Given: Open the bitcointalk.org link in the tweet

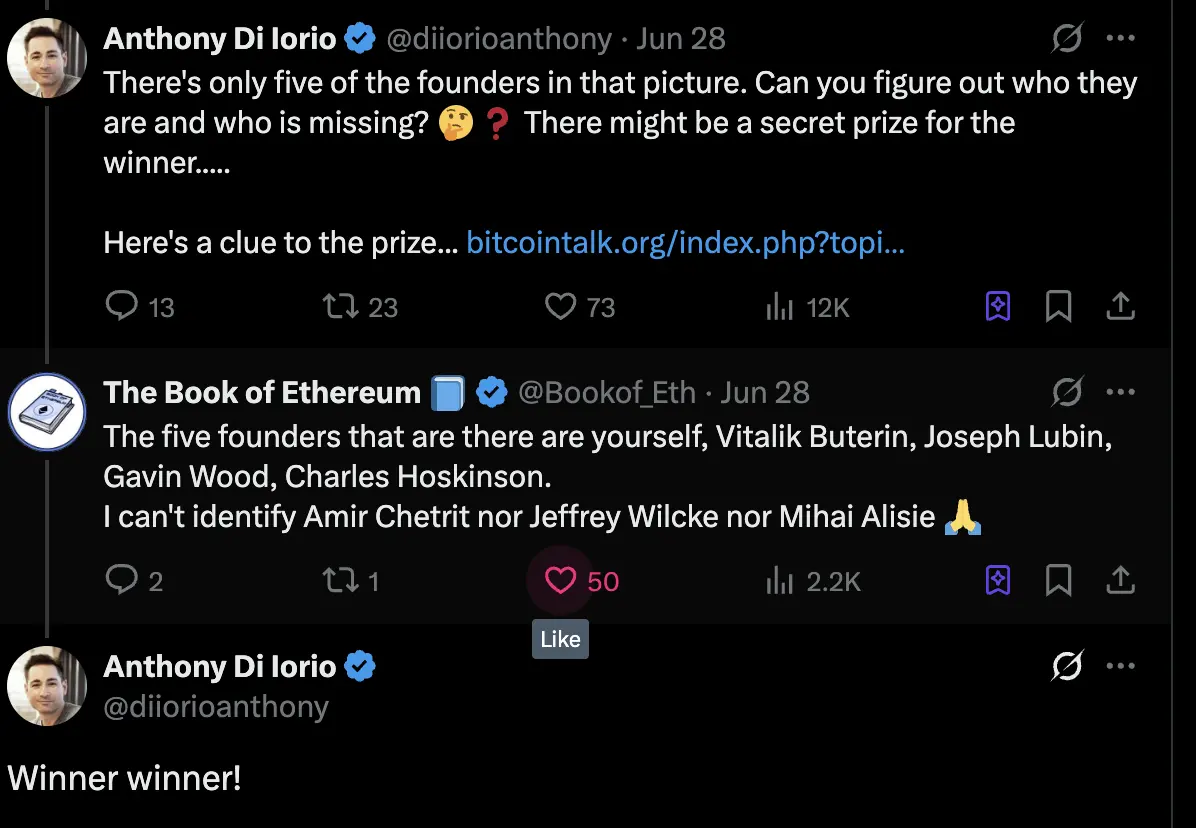Looking at the screenshot, I should click(683, 242).
